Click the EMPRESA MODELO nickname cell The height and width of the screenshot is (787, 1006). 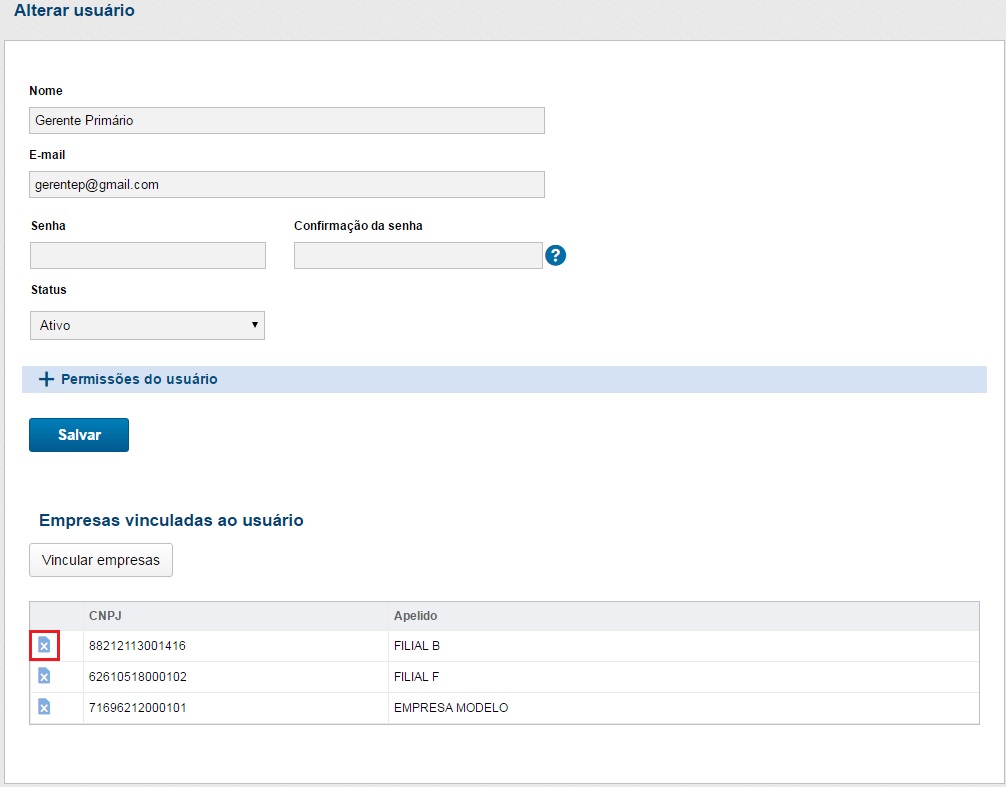(x=451, y=708)
